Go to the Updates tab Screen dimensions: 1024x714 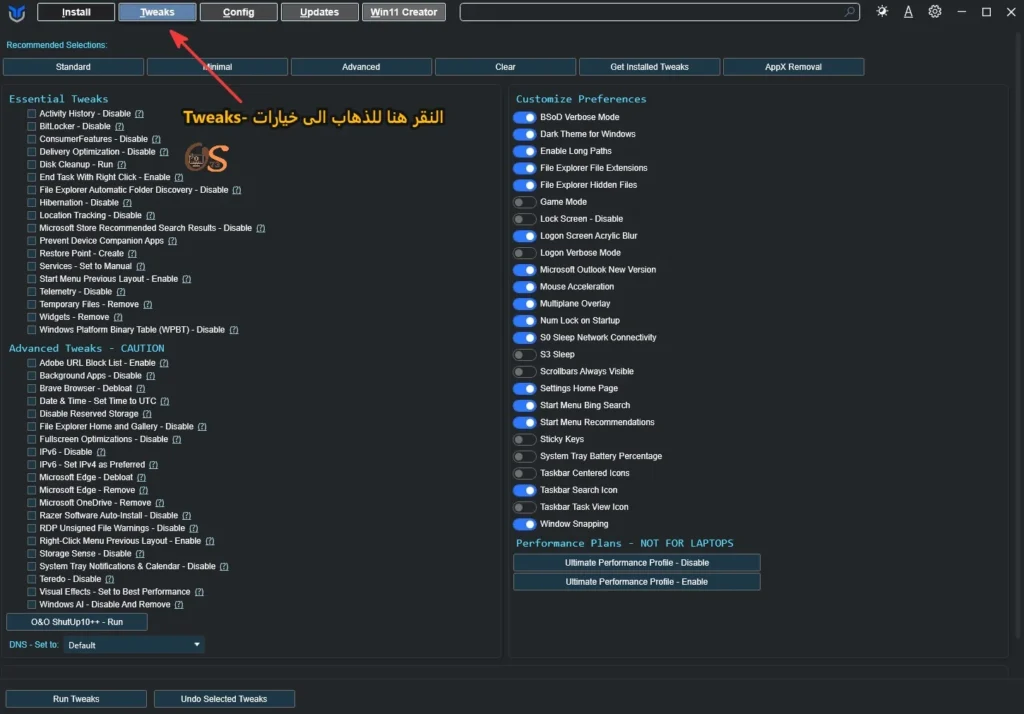(319, 12)
